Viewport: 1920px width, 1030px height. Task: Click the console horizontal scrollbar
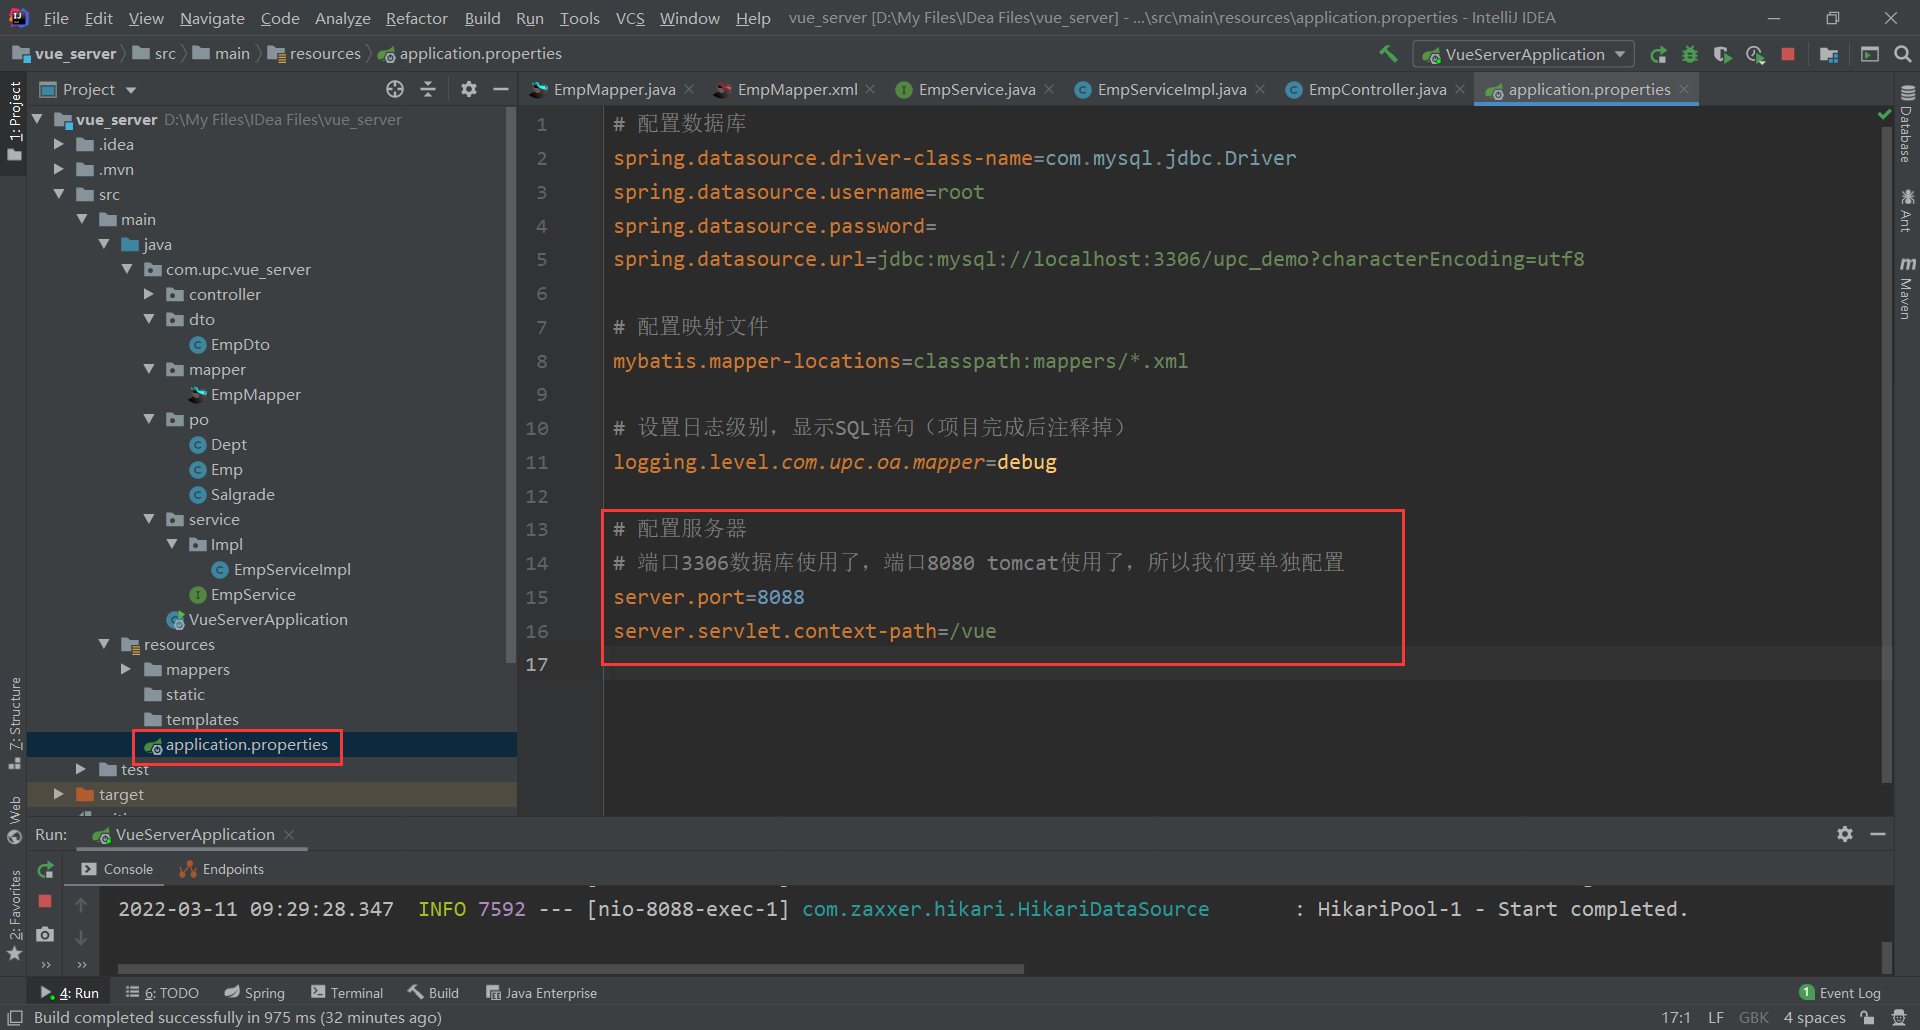(x=570, y=968)
